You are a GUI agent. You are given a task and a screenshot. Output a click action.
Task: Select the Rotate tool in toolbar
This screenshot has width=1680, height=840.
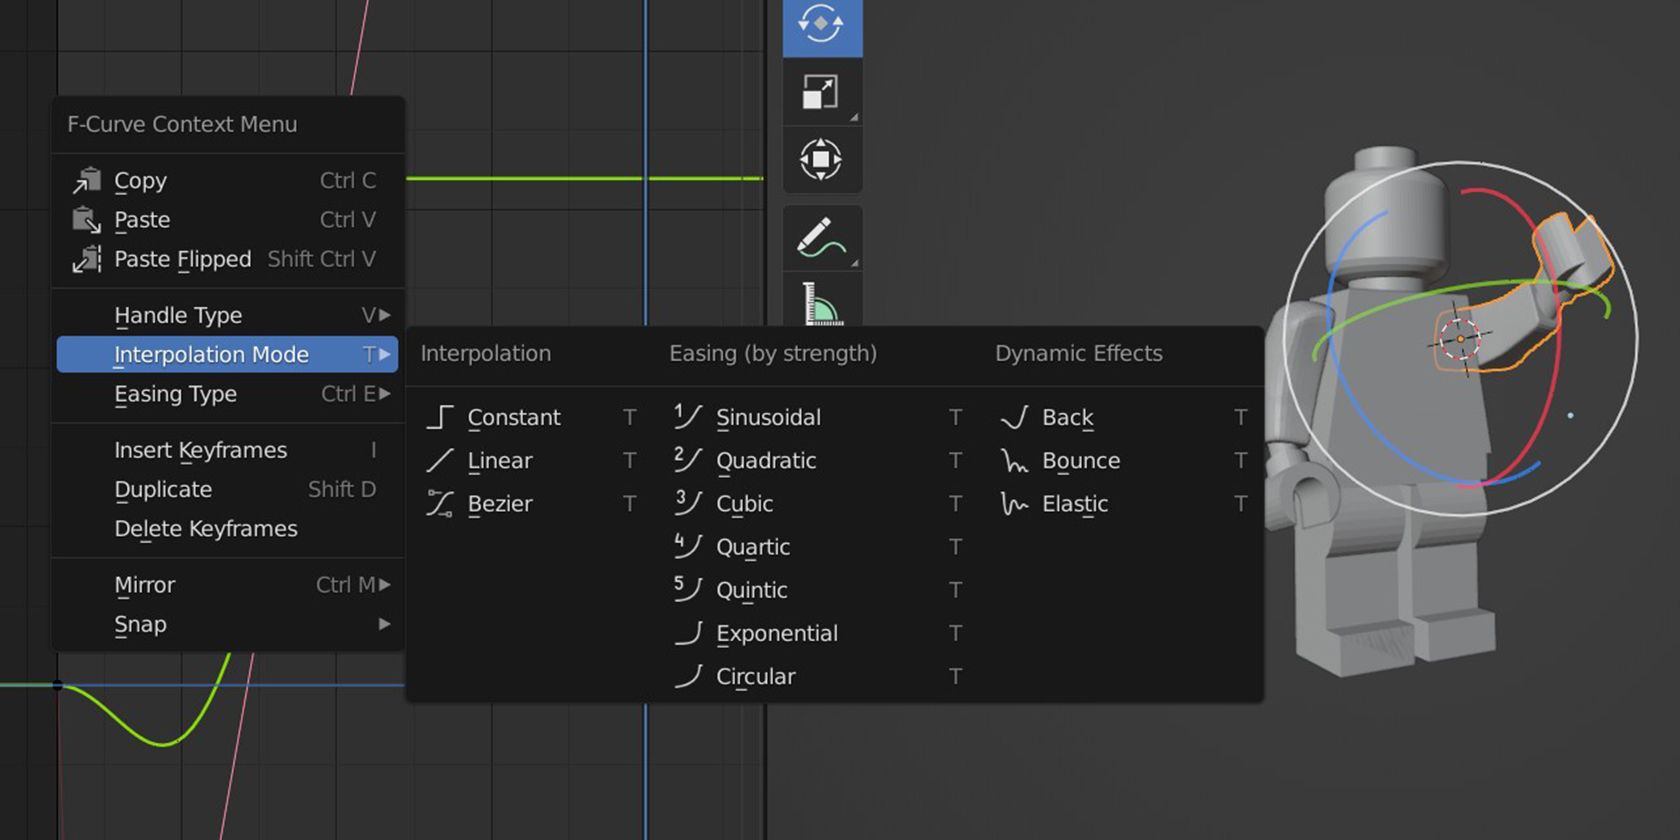tap(821, 24)
